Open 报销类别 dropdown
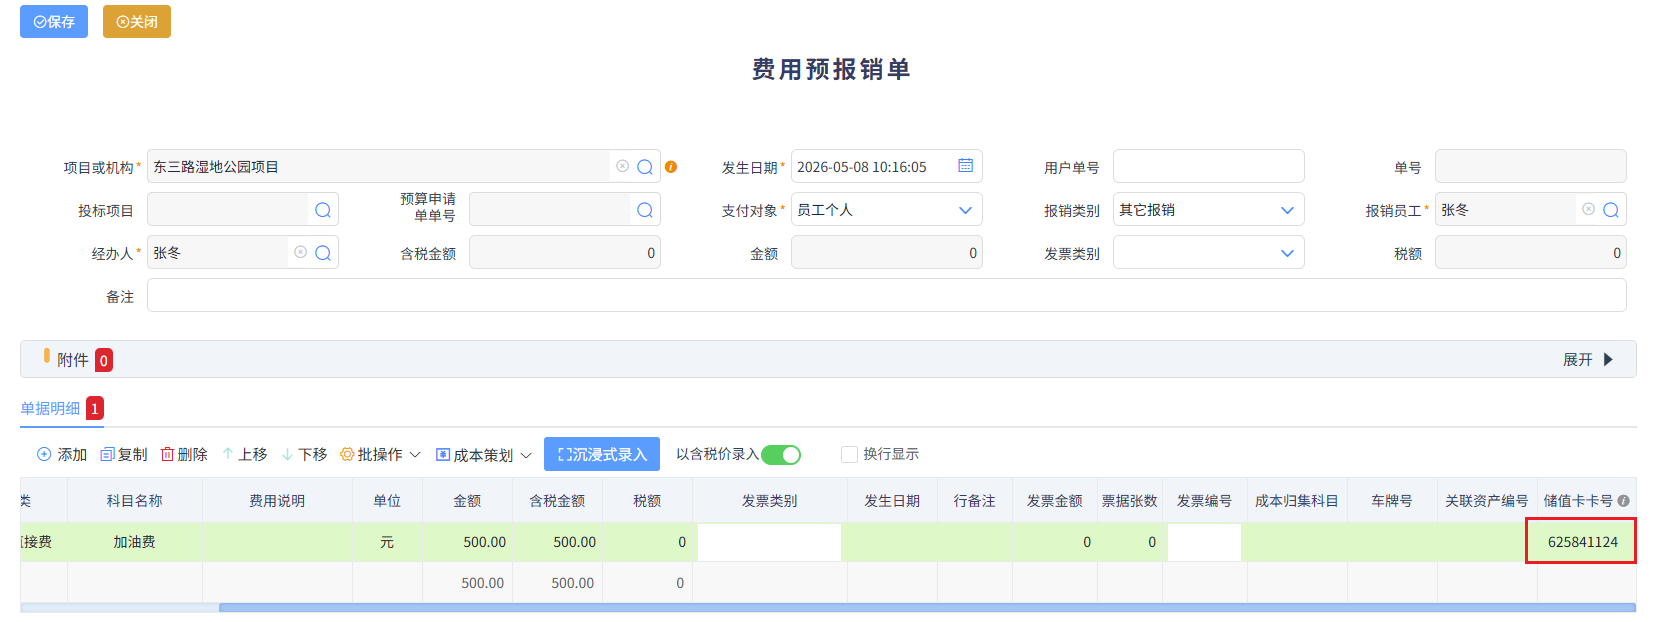 click(1287, 210)
